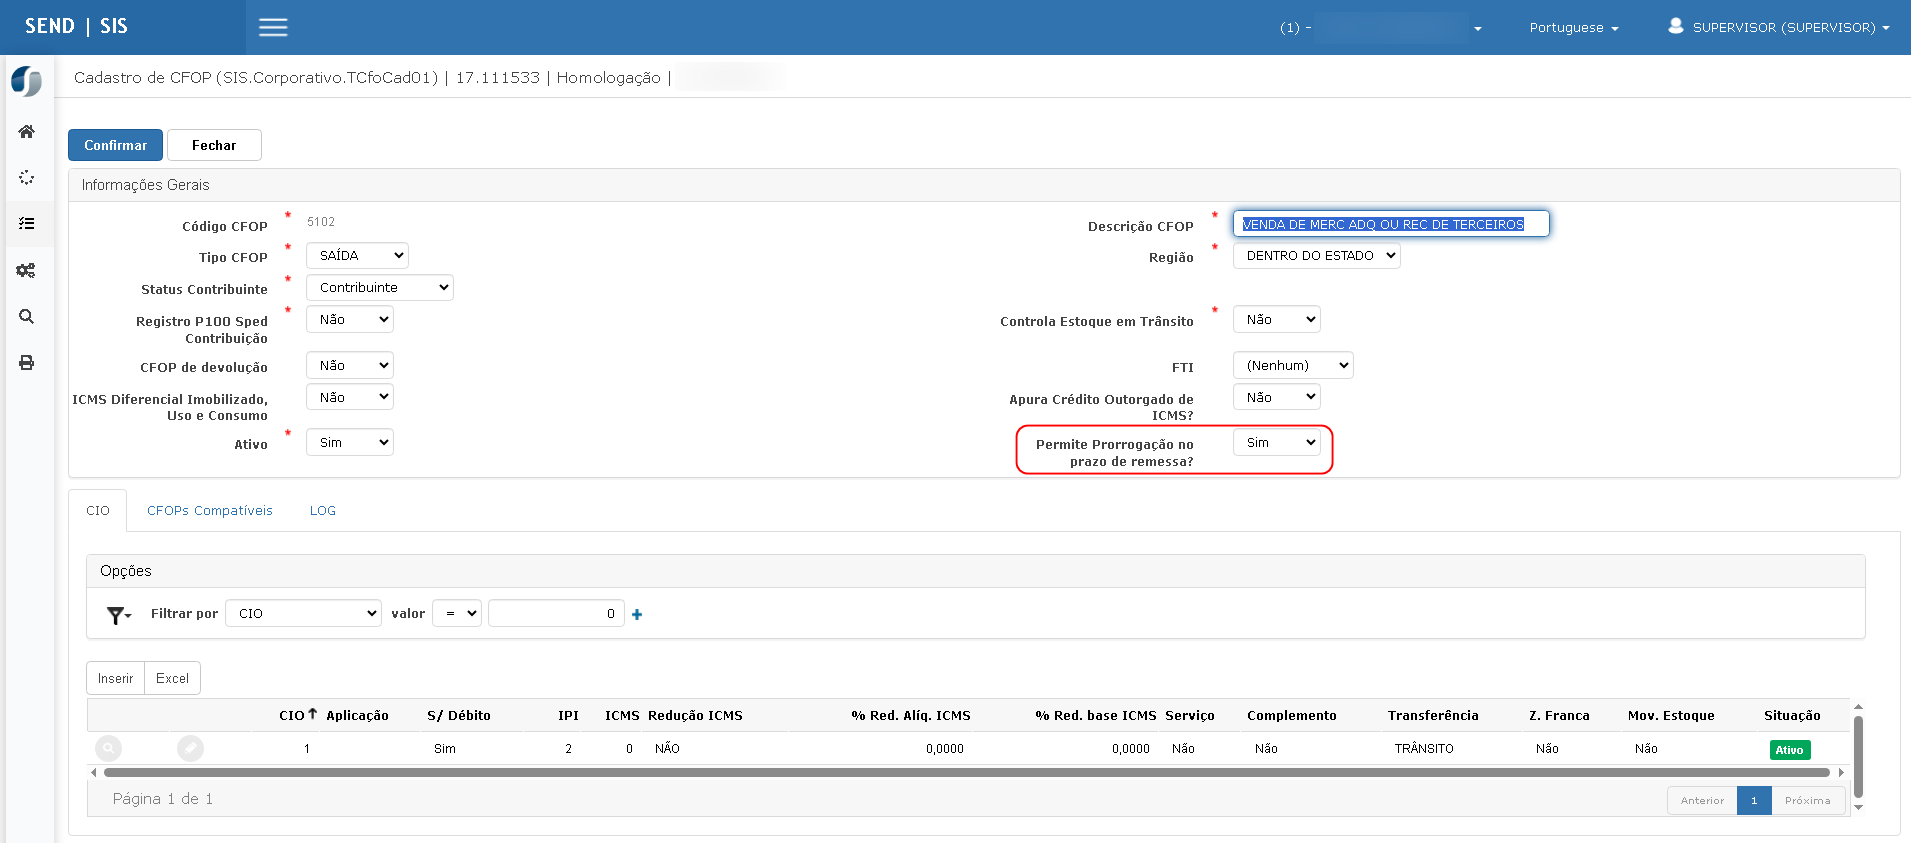The image size is (1911, 843).
Task: Open Apura Crédito Outorgado de ICMS dropdown
Action: click(x=1276, y=398)
